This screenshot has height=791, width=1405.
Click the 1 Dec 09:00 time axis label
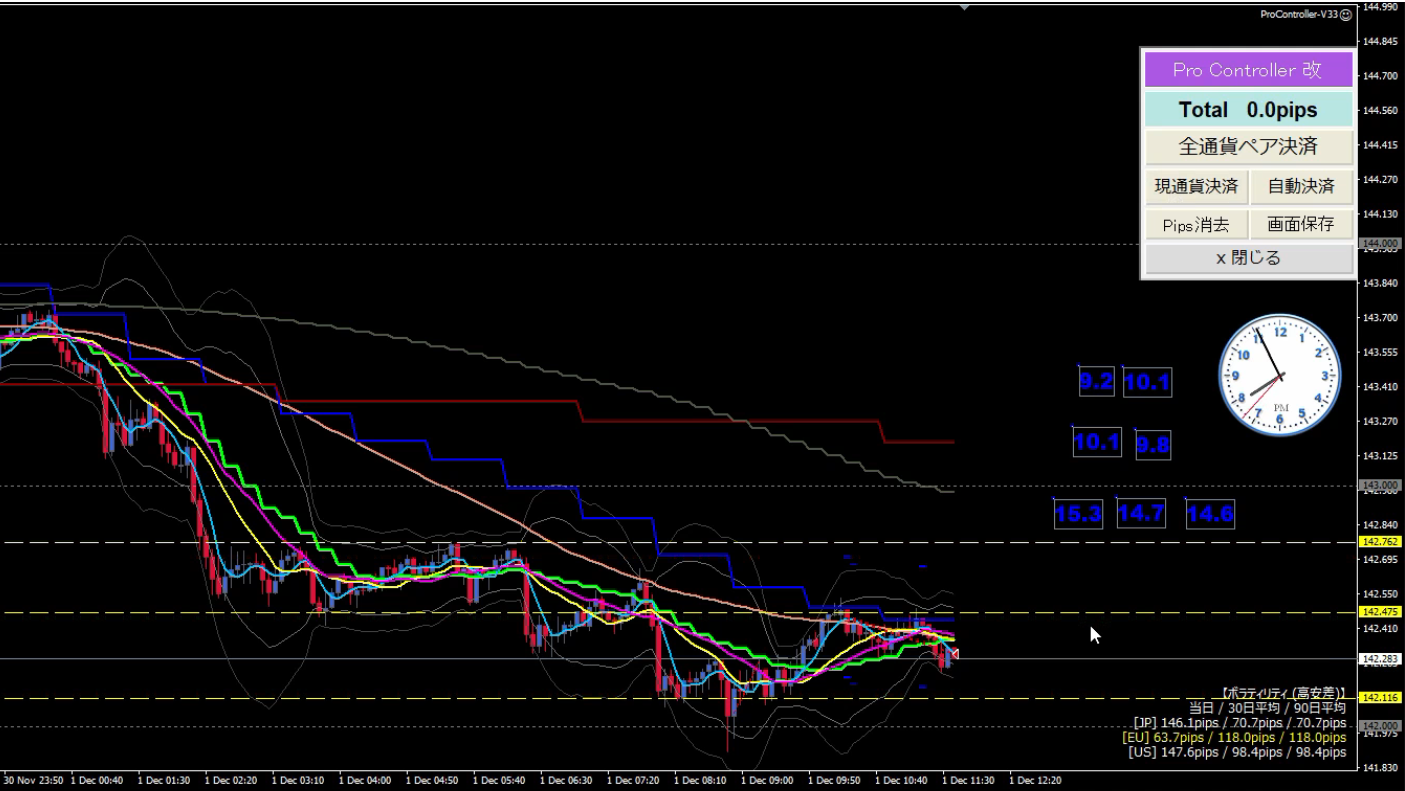(767, 780)
